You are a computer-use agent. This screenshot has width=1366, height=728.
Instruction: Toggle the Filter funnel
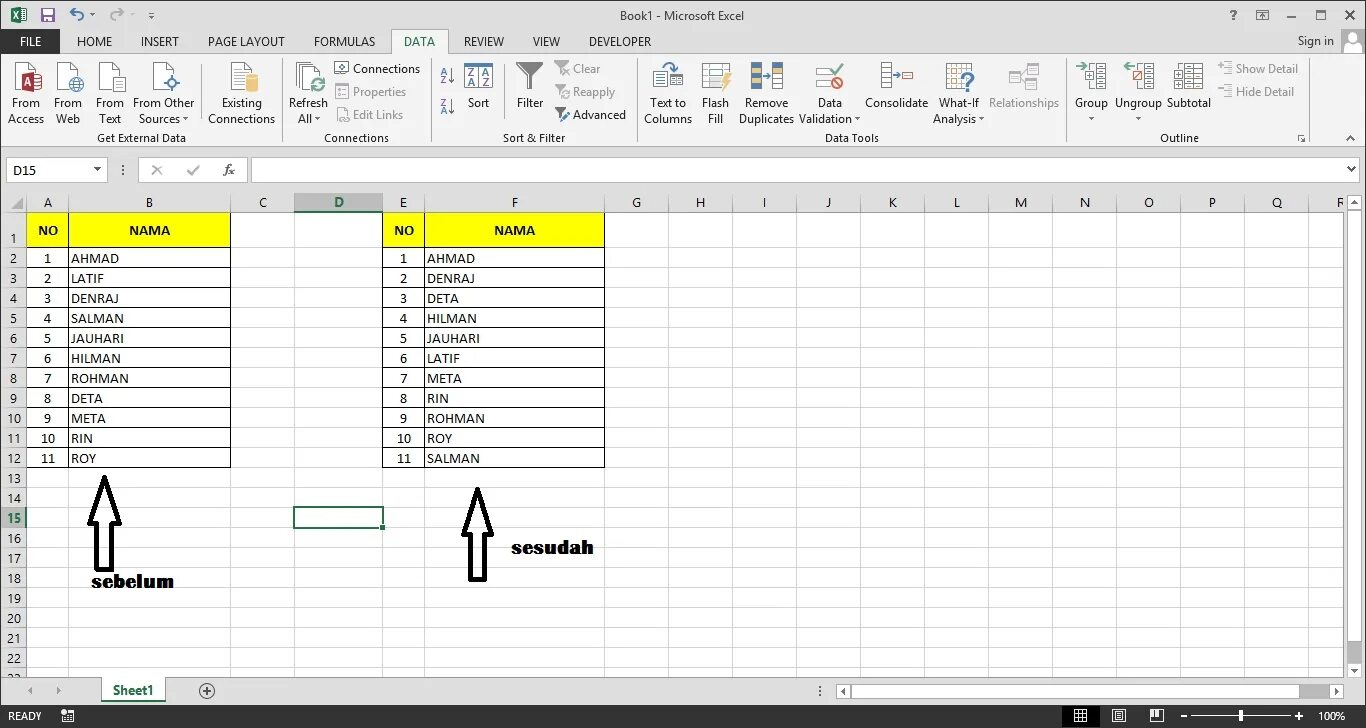click(530, 87)
